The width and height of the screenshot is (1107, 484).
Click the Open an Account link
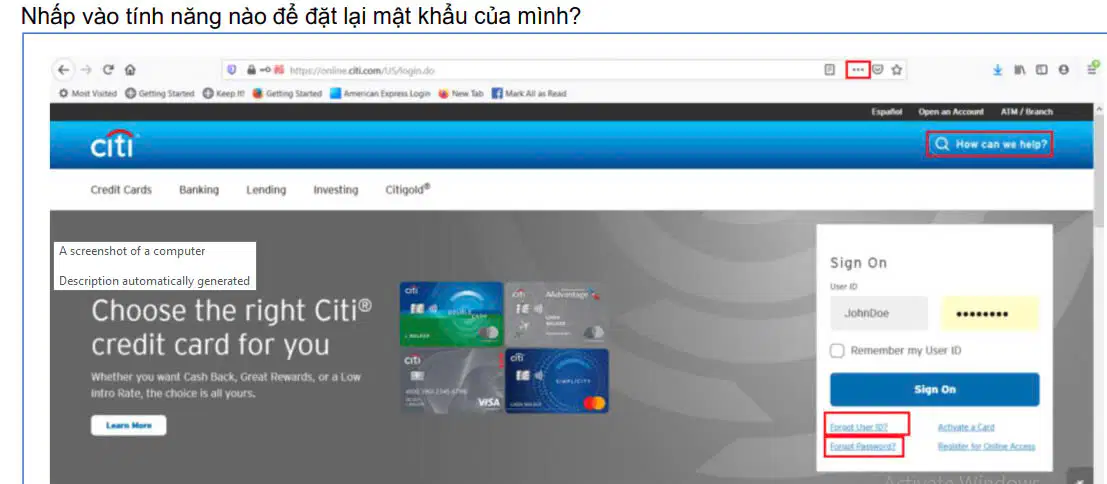click(x=951, y=112)
